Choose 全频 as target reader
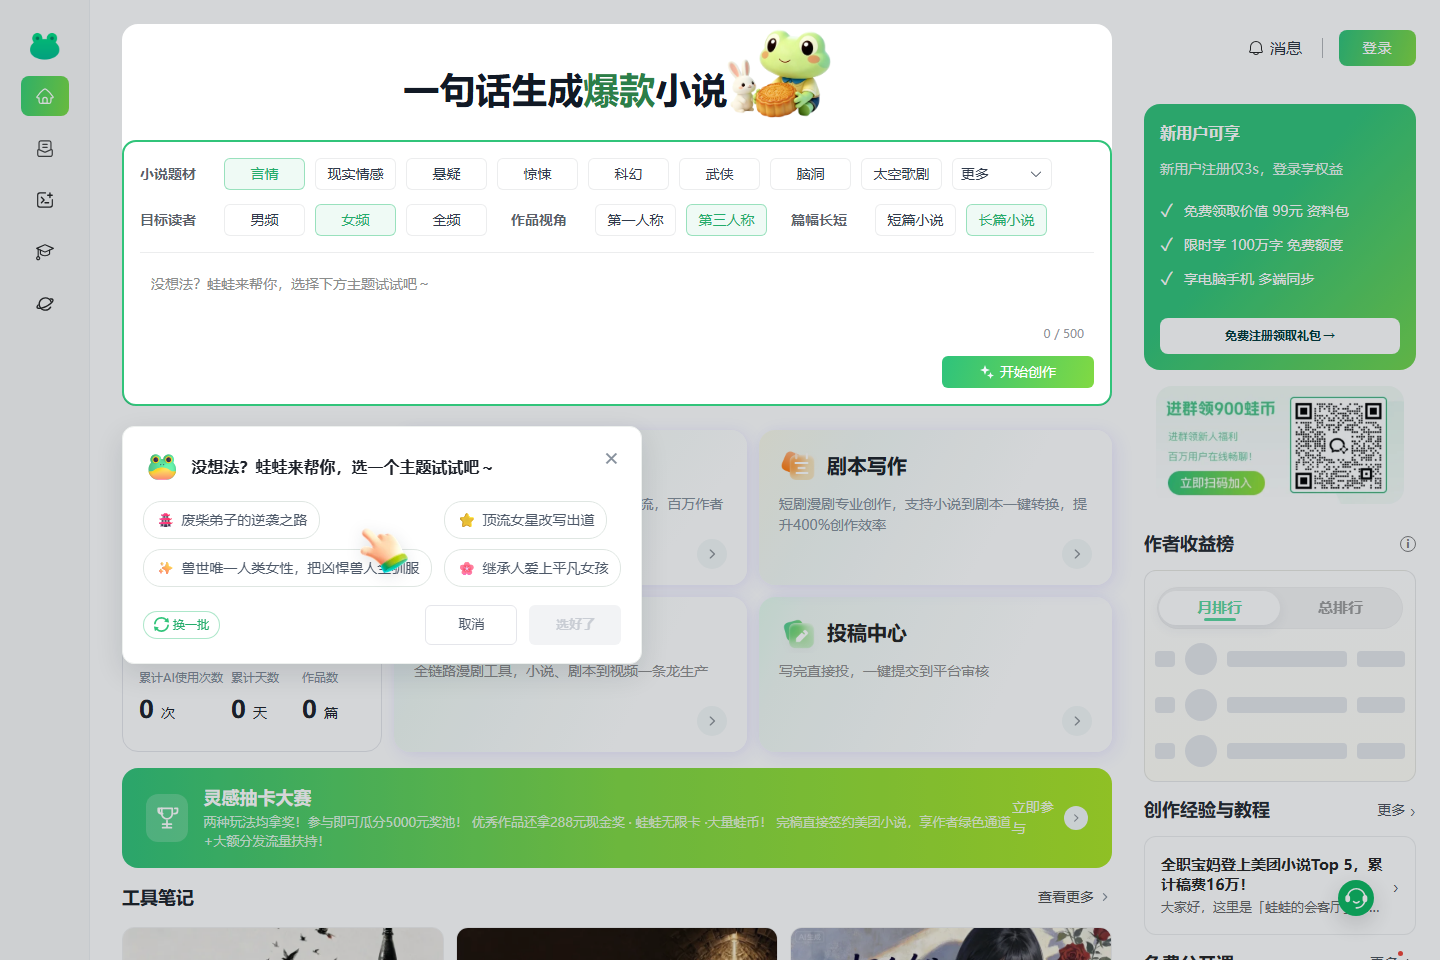1440x960 pixels. (447, 220)
